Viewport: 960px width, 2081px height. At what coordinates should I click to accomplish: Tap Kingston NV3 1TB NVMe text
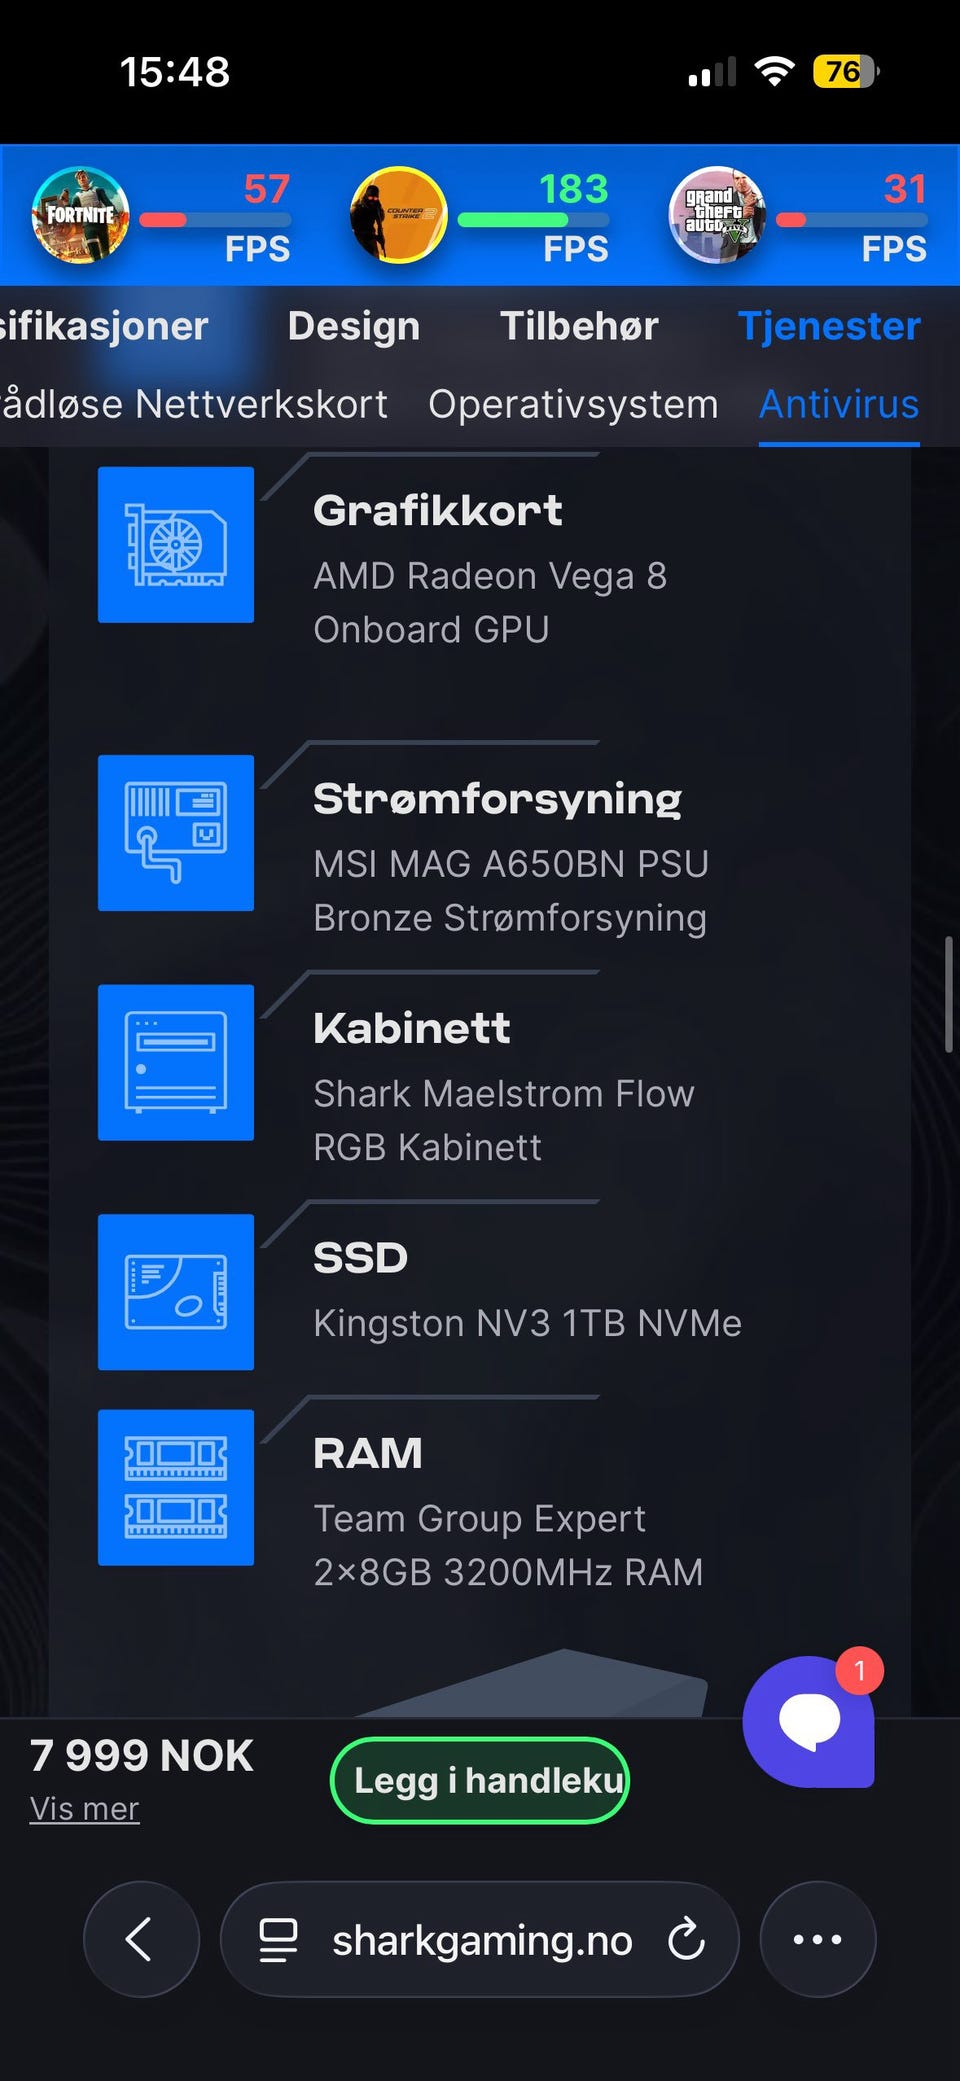pos(527,1323)
